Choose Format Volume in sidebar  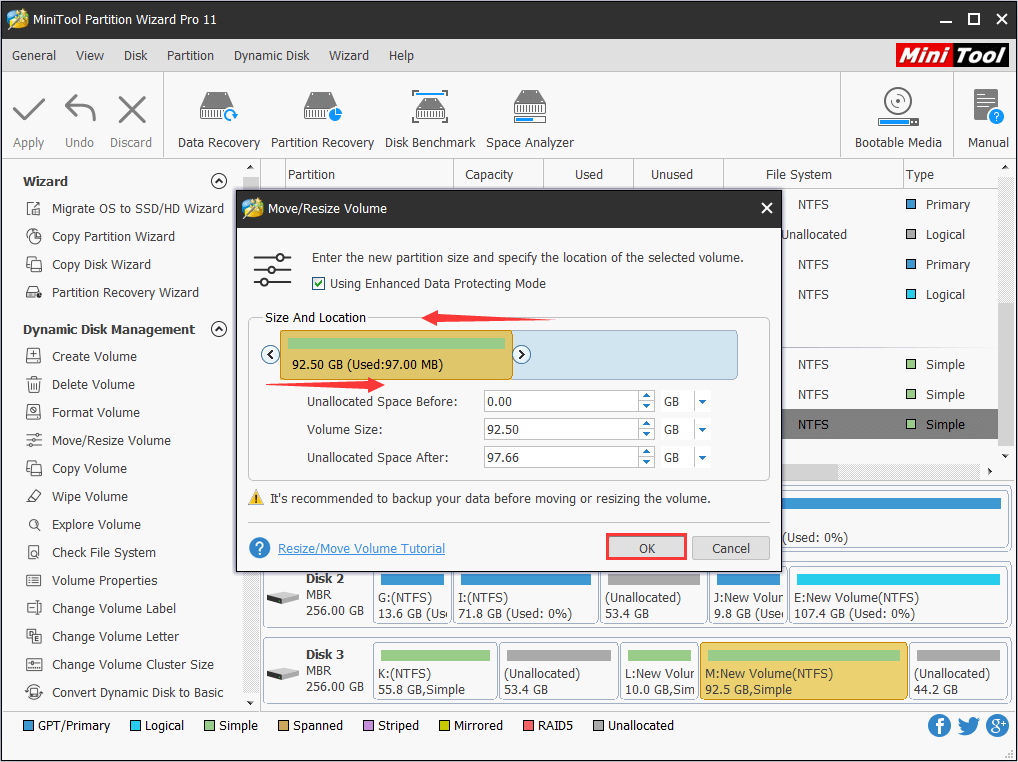point(82,412)
